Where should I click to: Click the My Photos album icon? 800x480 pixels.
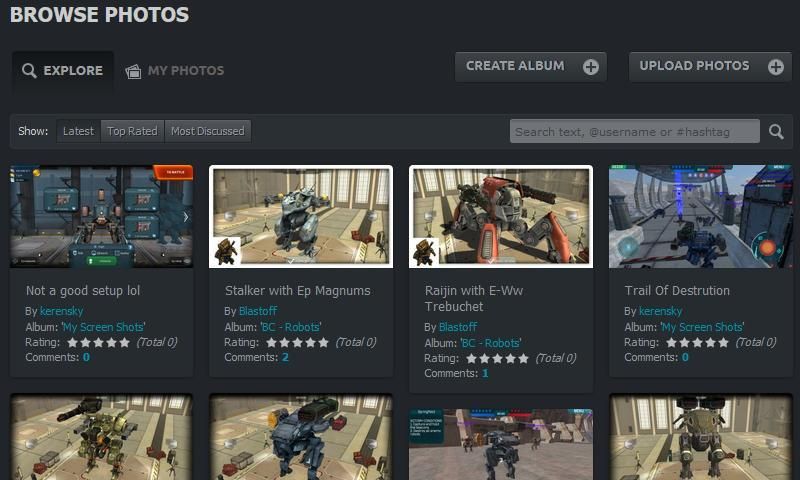tap(133, 71)
